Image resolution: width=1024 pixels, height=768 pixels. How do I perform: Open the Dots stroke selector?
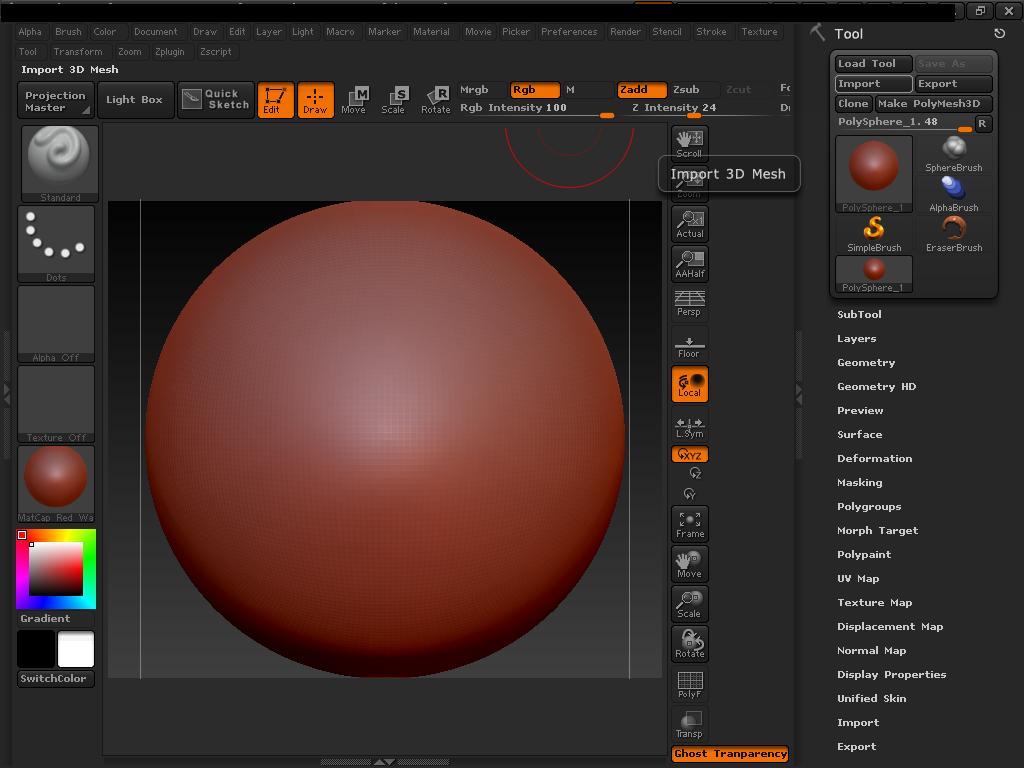56,244
